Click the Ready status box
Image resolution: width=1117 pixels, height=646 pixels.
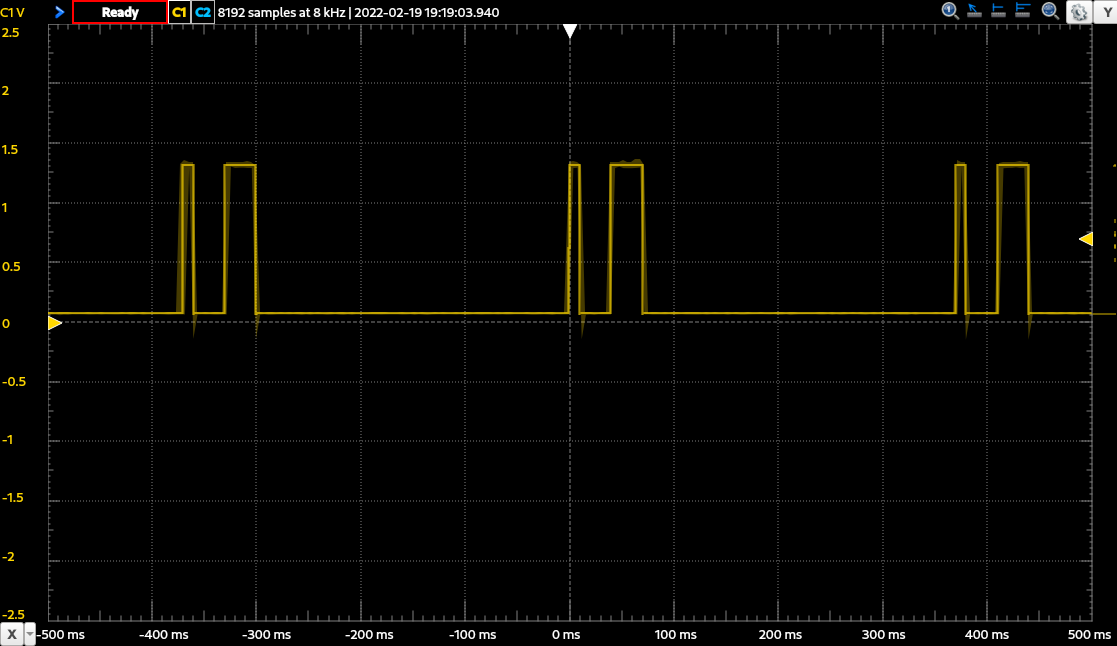click(x=120, y=12)
